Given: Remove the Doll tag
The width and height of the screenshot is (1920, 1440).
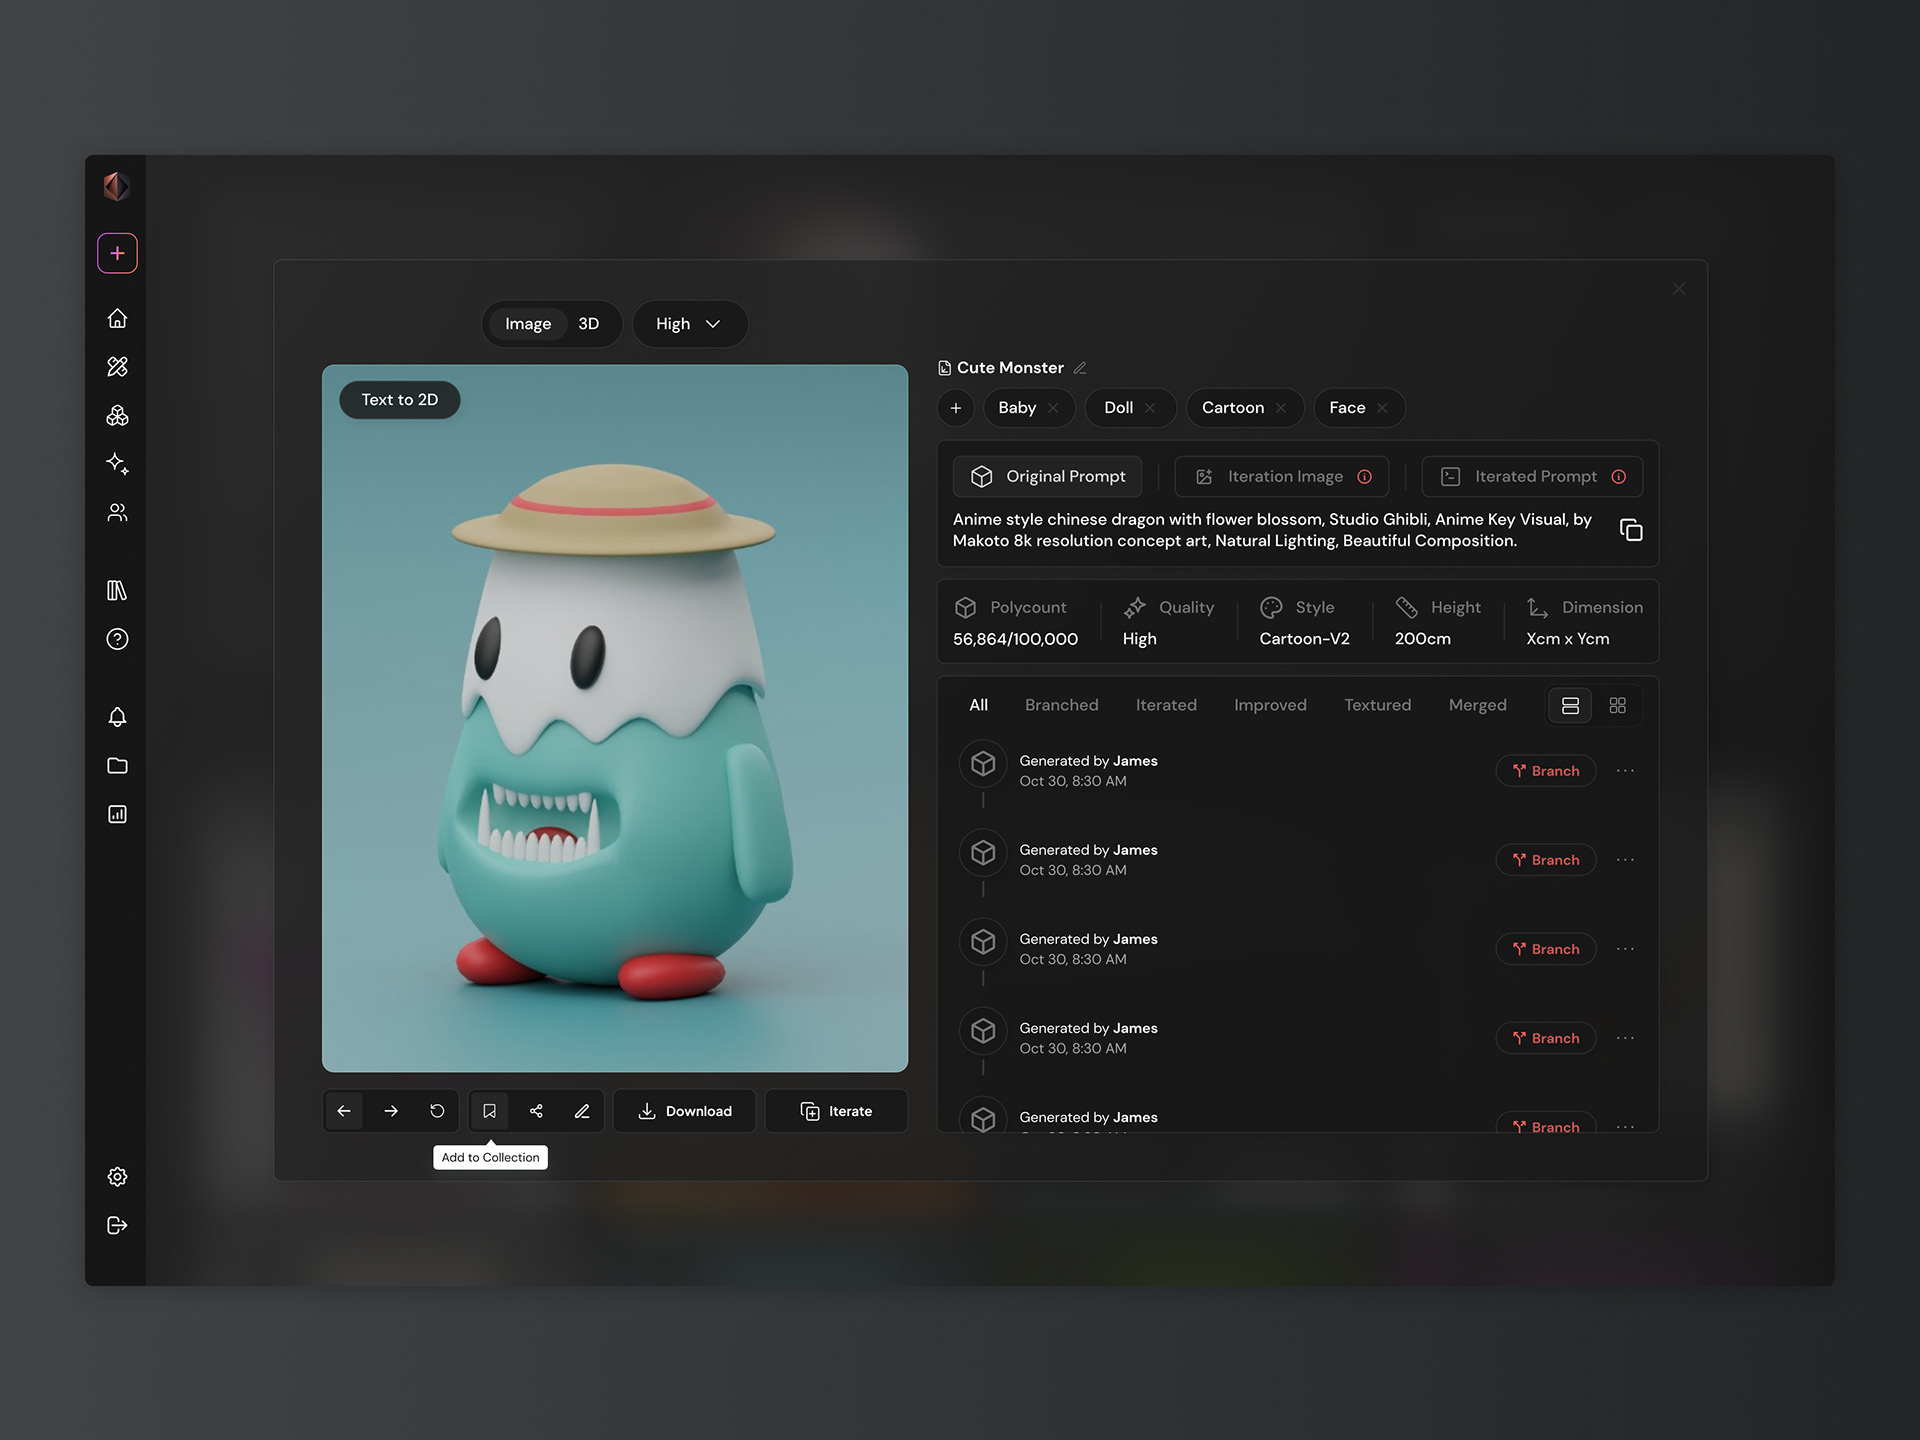Looking at the screenshot, I should 1150,408.
